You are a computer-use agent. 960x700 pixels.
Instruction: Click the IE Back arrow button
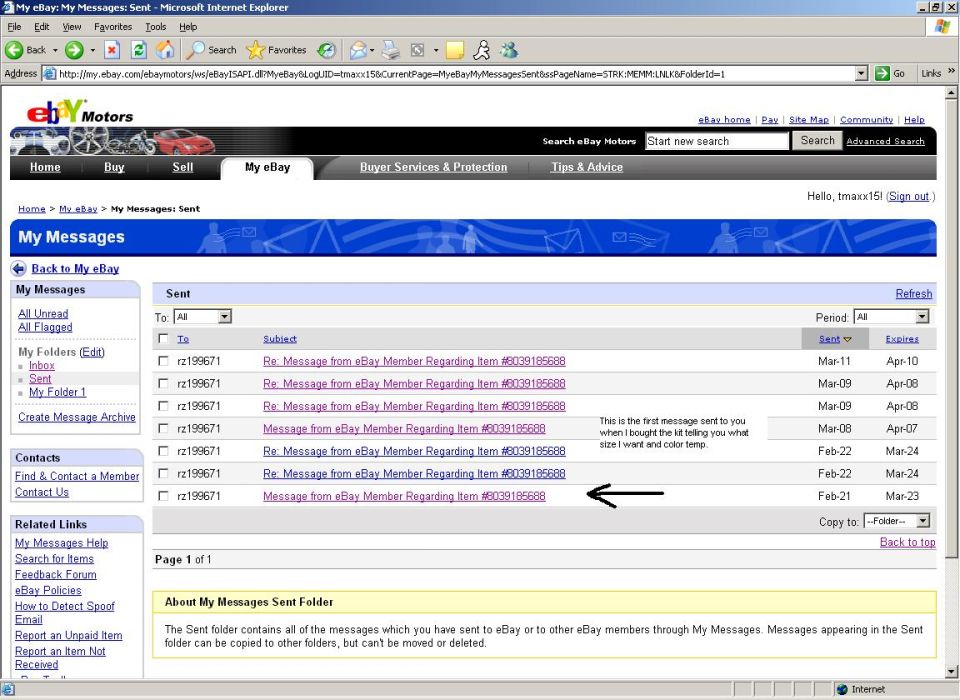pyautogui.click(x=14, y=50)
